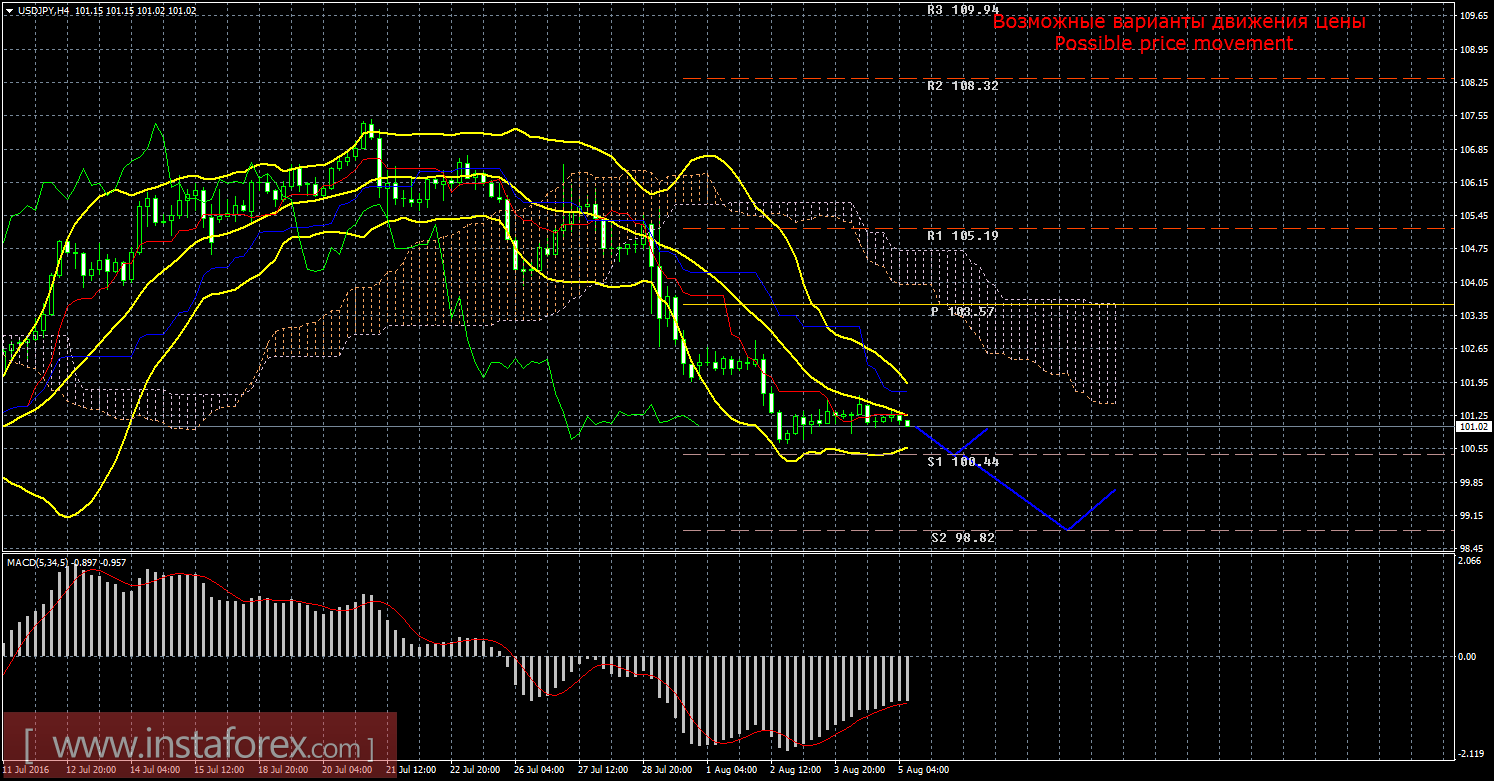Select the S2 98.82 support label
1494x781 pixels.
963,537
